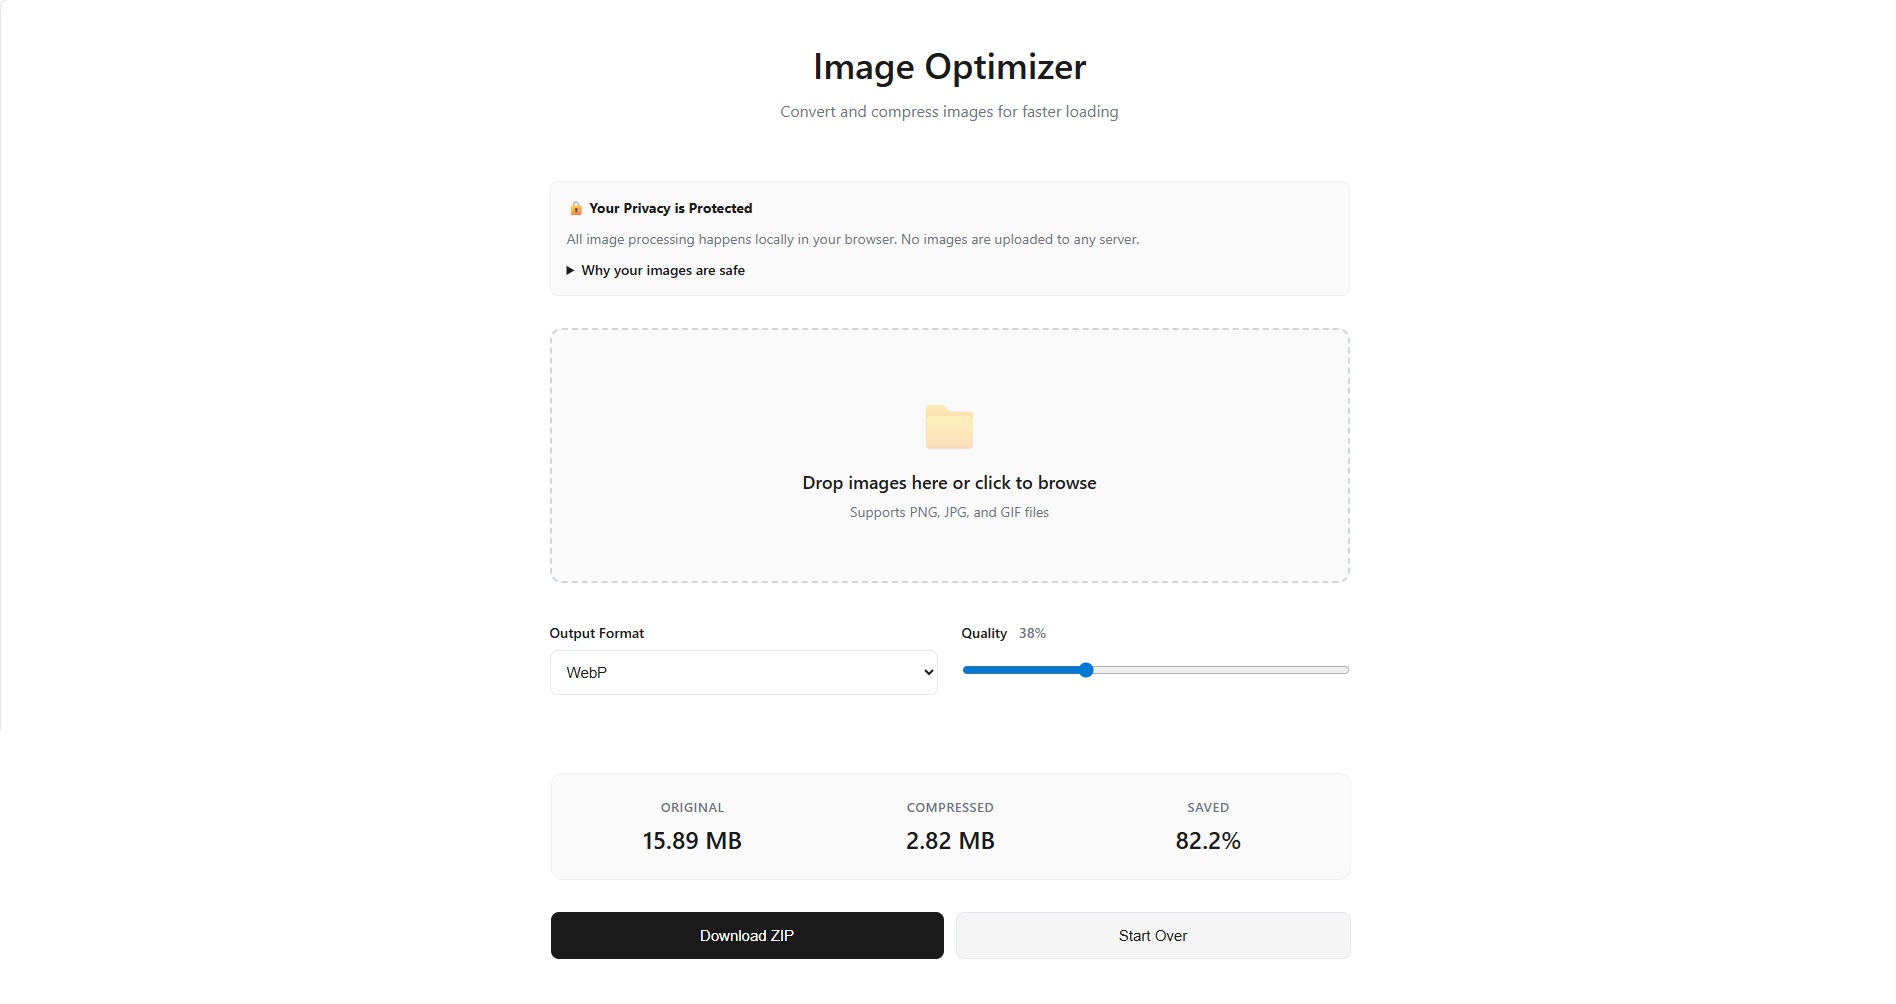Select the blue Quality slider handle
The image size is (1896, 1004).
point(1086,670)
